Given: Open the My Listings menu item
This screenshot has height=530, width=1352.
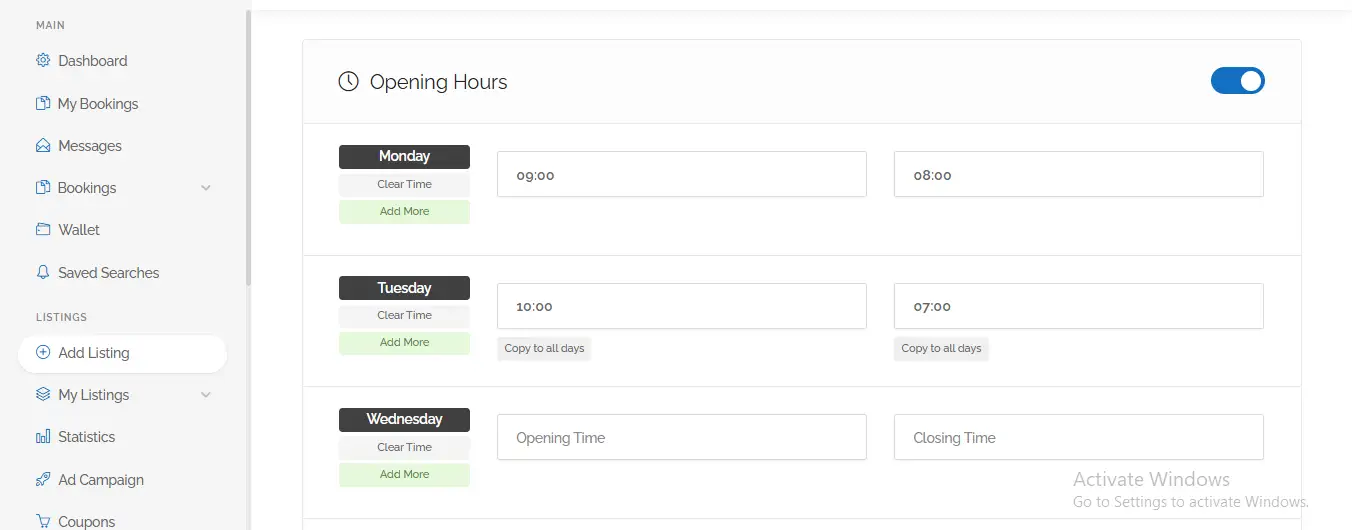Looking at the screenshot, I should (94, 395).
